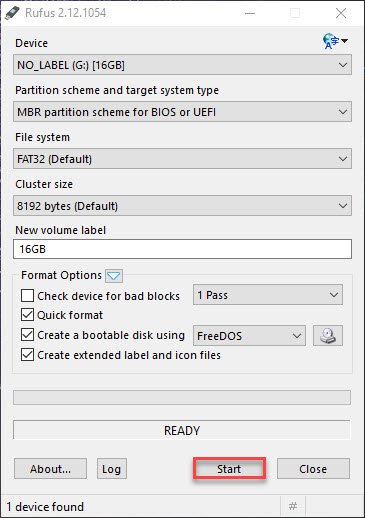Uncheck Create extended label and icon files

(x=27, y=355)
